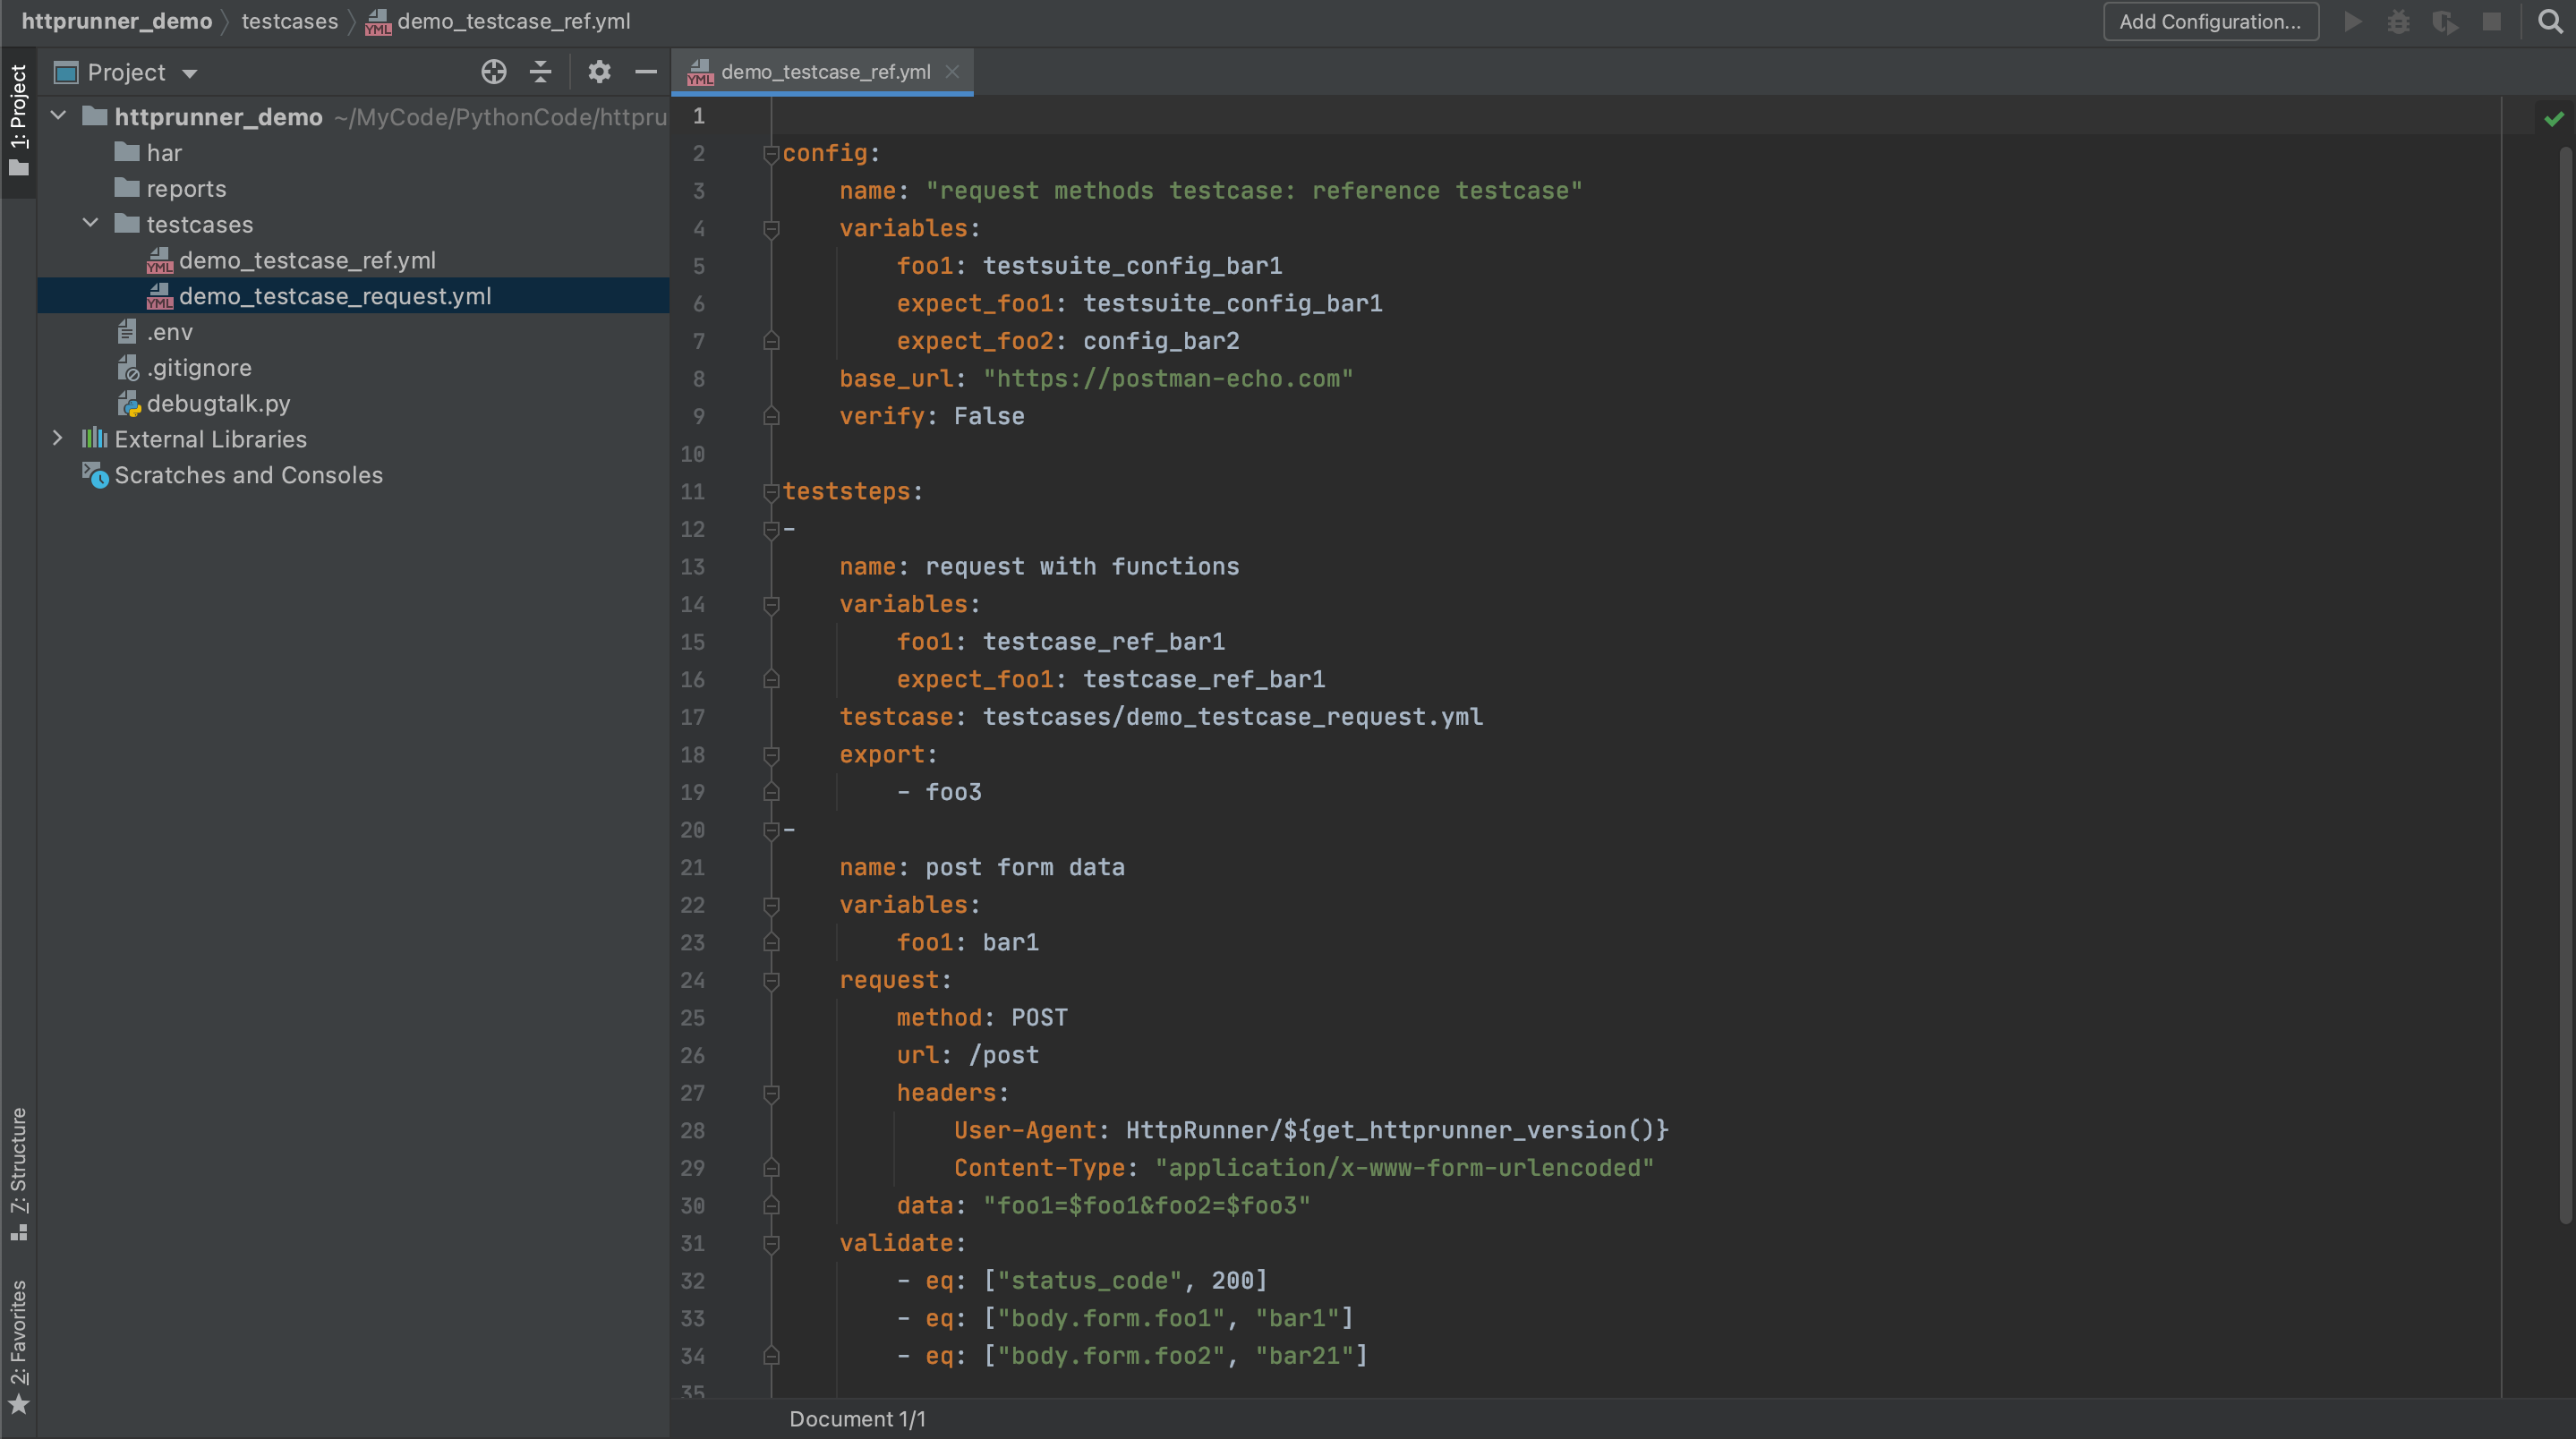Viewport: 2576px width, 1439px height.
Task: Click the green inspection checkmark indicator
Action: [2554, 118]
